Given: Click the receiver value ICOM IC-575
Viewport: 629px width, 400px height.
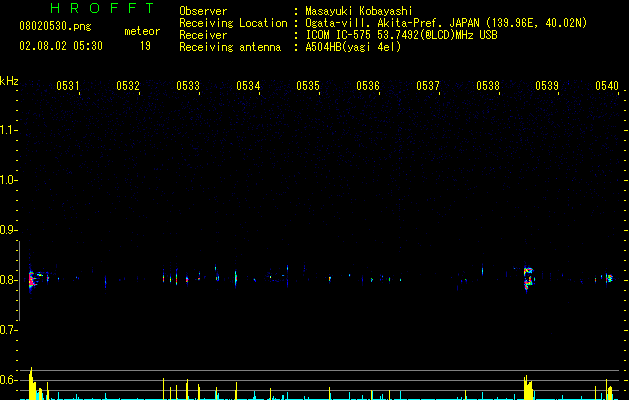Looking at the screenshot, I should click(x=401, y=35).
